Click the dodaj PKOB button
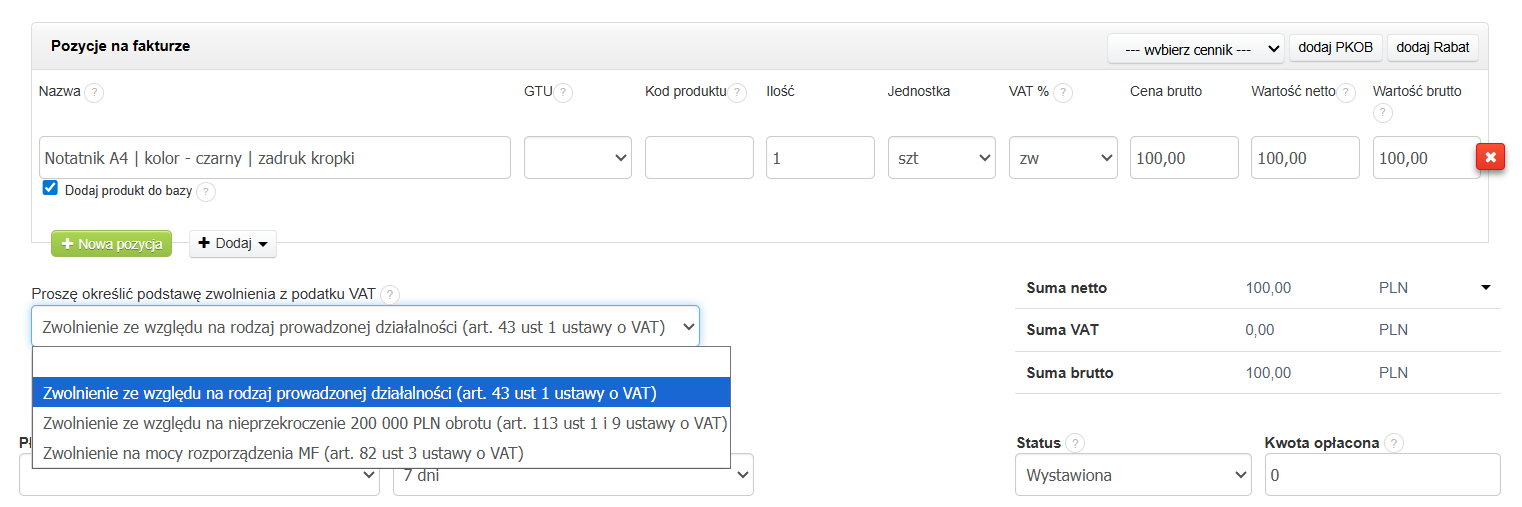 (x=1336, y=48)
